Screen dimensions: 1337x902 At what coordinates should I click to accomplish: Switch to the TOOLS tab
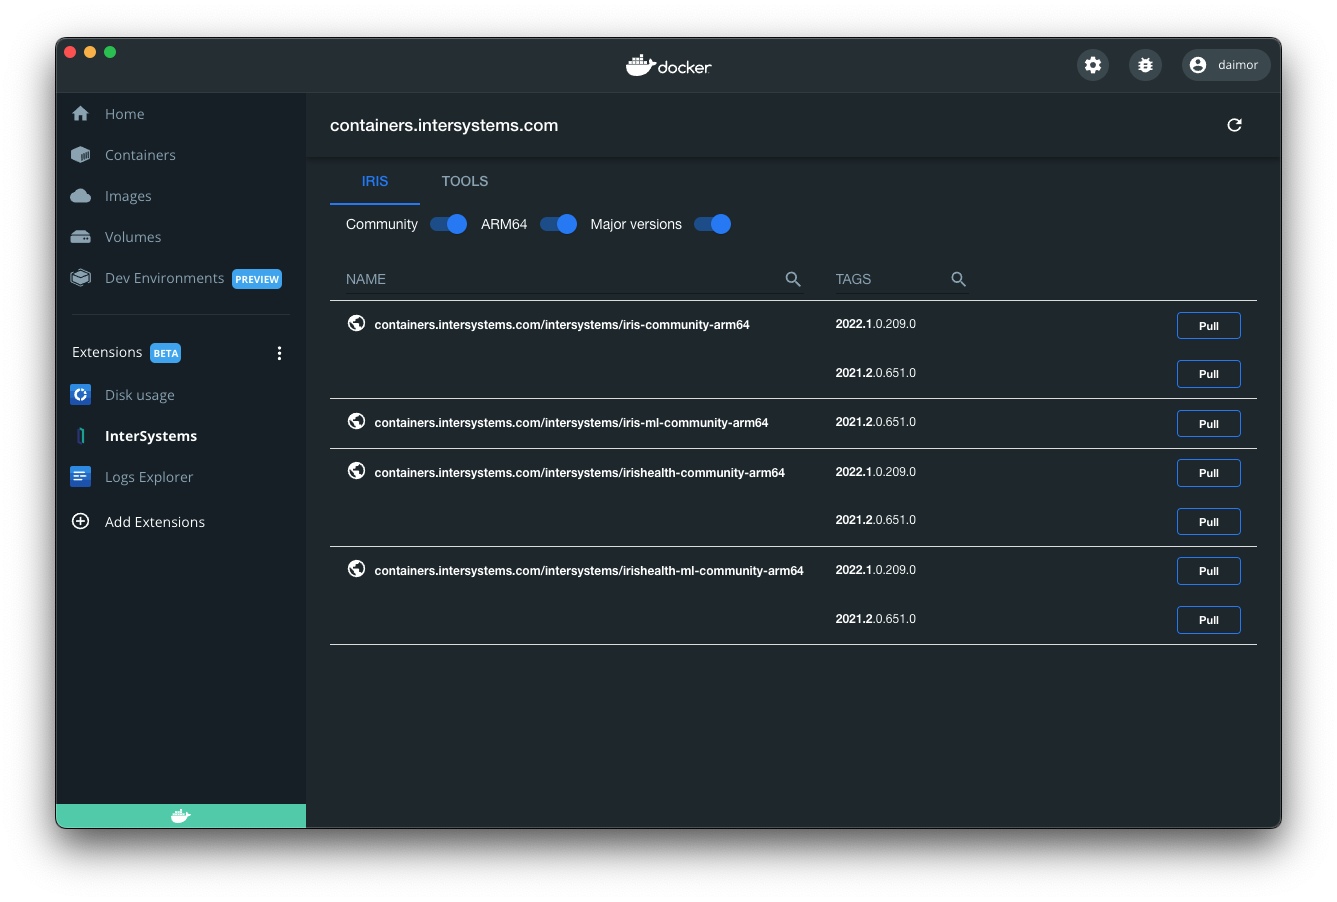click(465, 181)
